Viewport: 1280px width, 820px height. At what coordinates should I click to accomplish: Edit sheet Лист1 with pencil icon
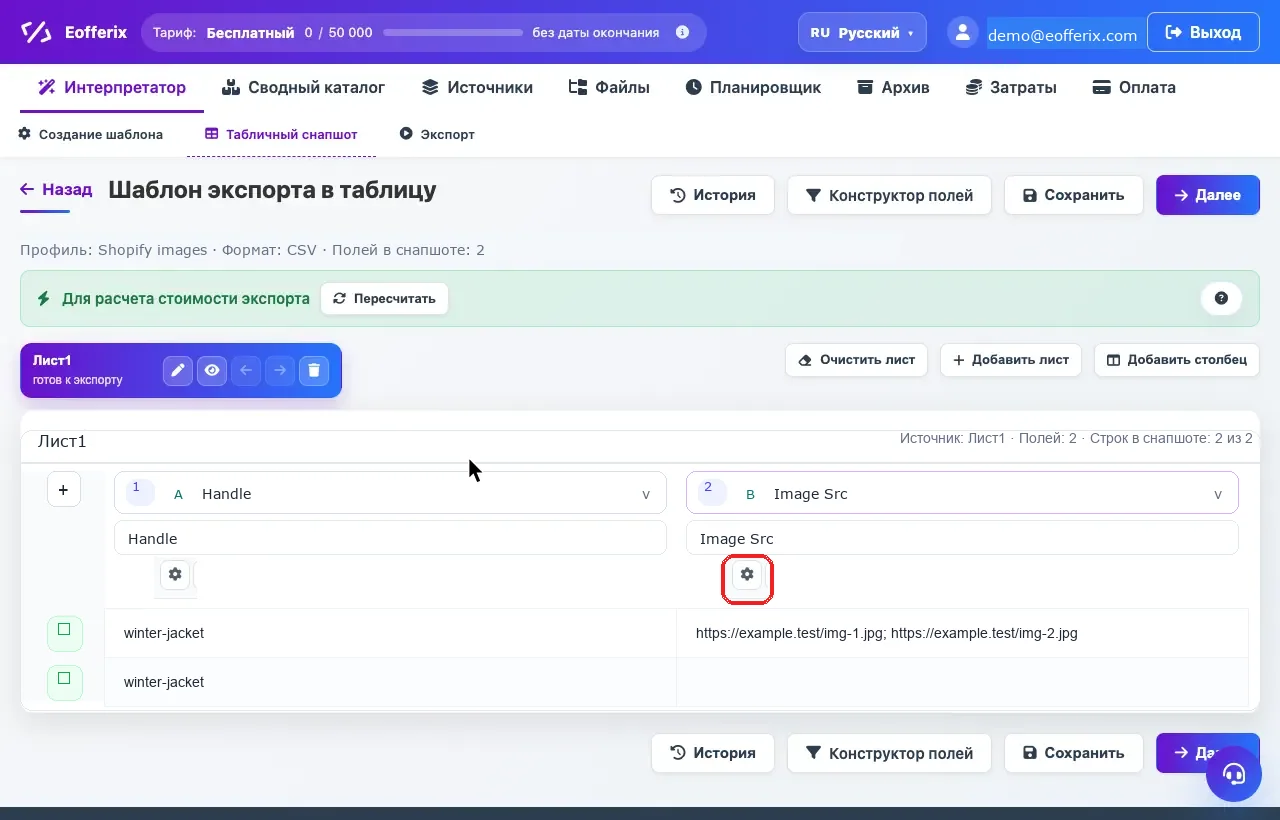point(178,371)
